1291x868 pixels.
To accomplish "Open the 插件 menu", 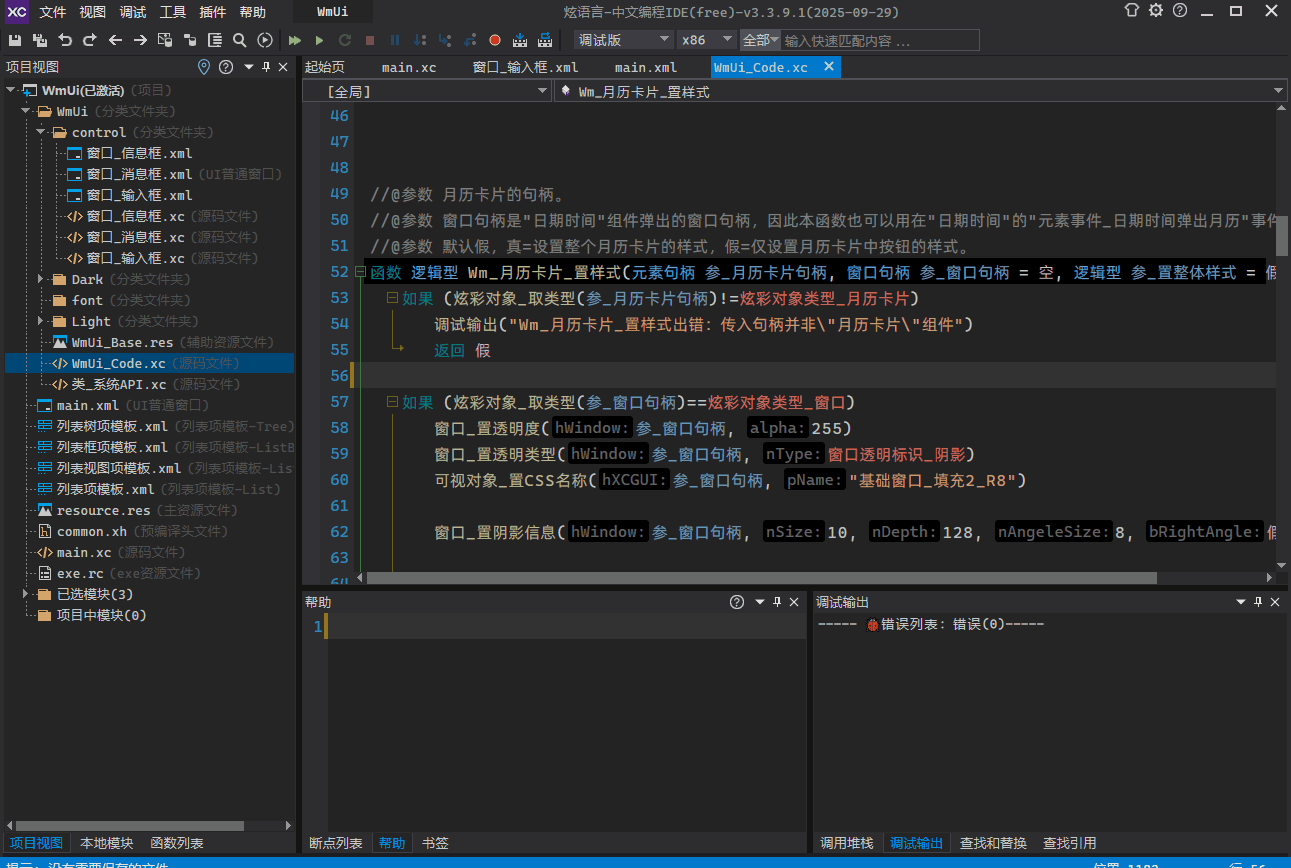I will pos(213,12).
